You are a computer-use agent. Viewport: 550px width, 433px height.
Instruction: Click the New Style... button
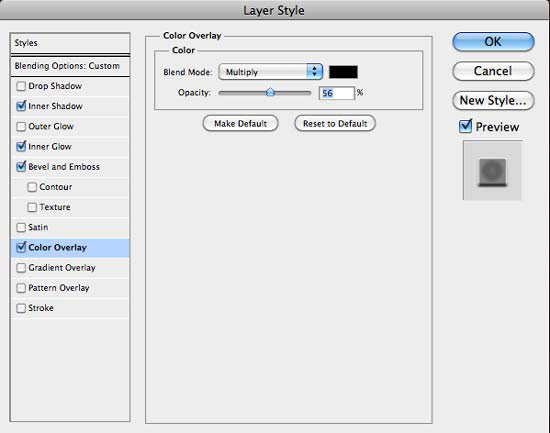click(x=493, y=100)
